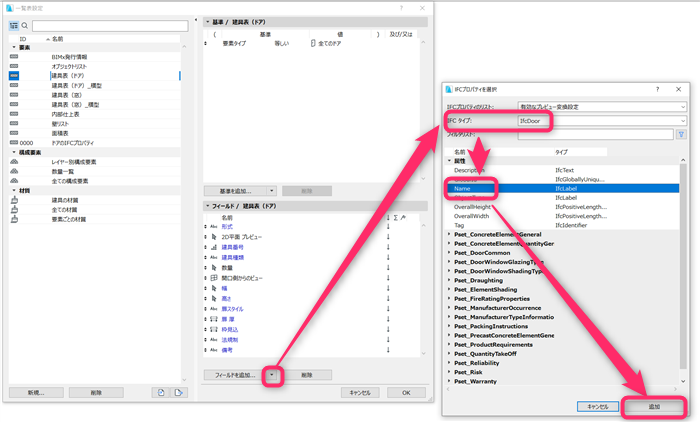Click the 新規... button

(36, 393)
